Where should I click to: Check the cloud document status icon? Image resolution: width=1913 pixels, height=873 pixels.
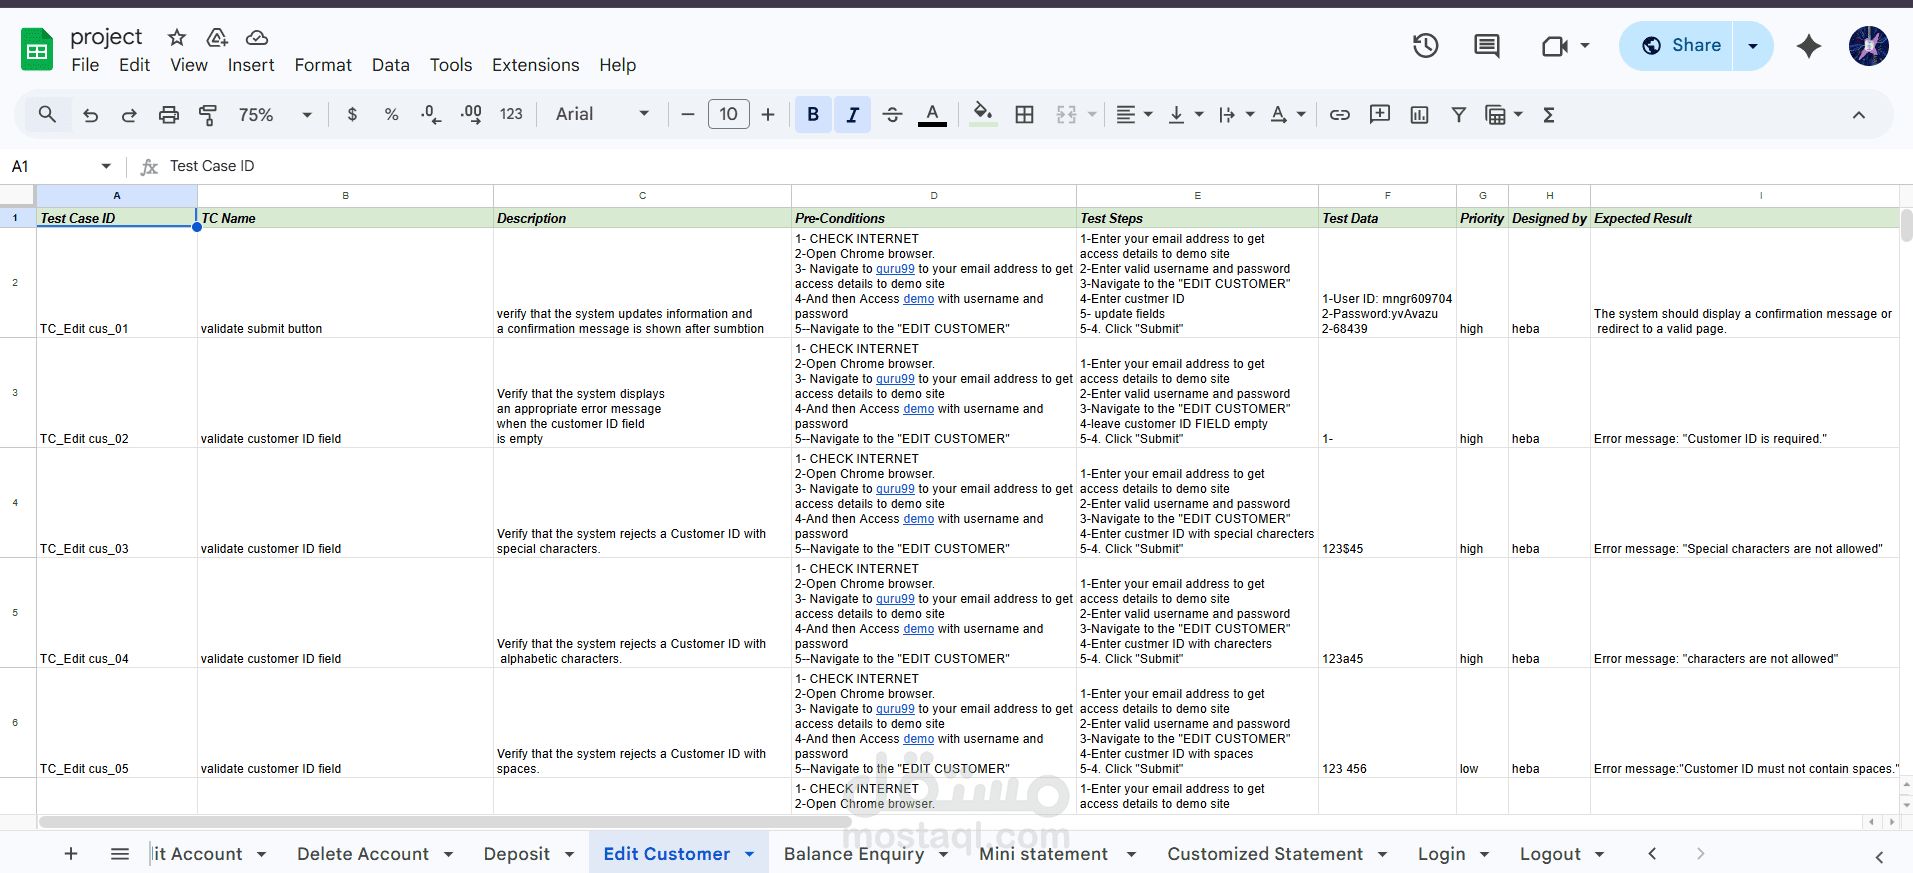click(257, 38)
